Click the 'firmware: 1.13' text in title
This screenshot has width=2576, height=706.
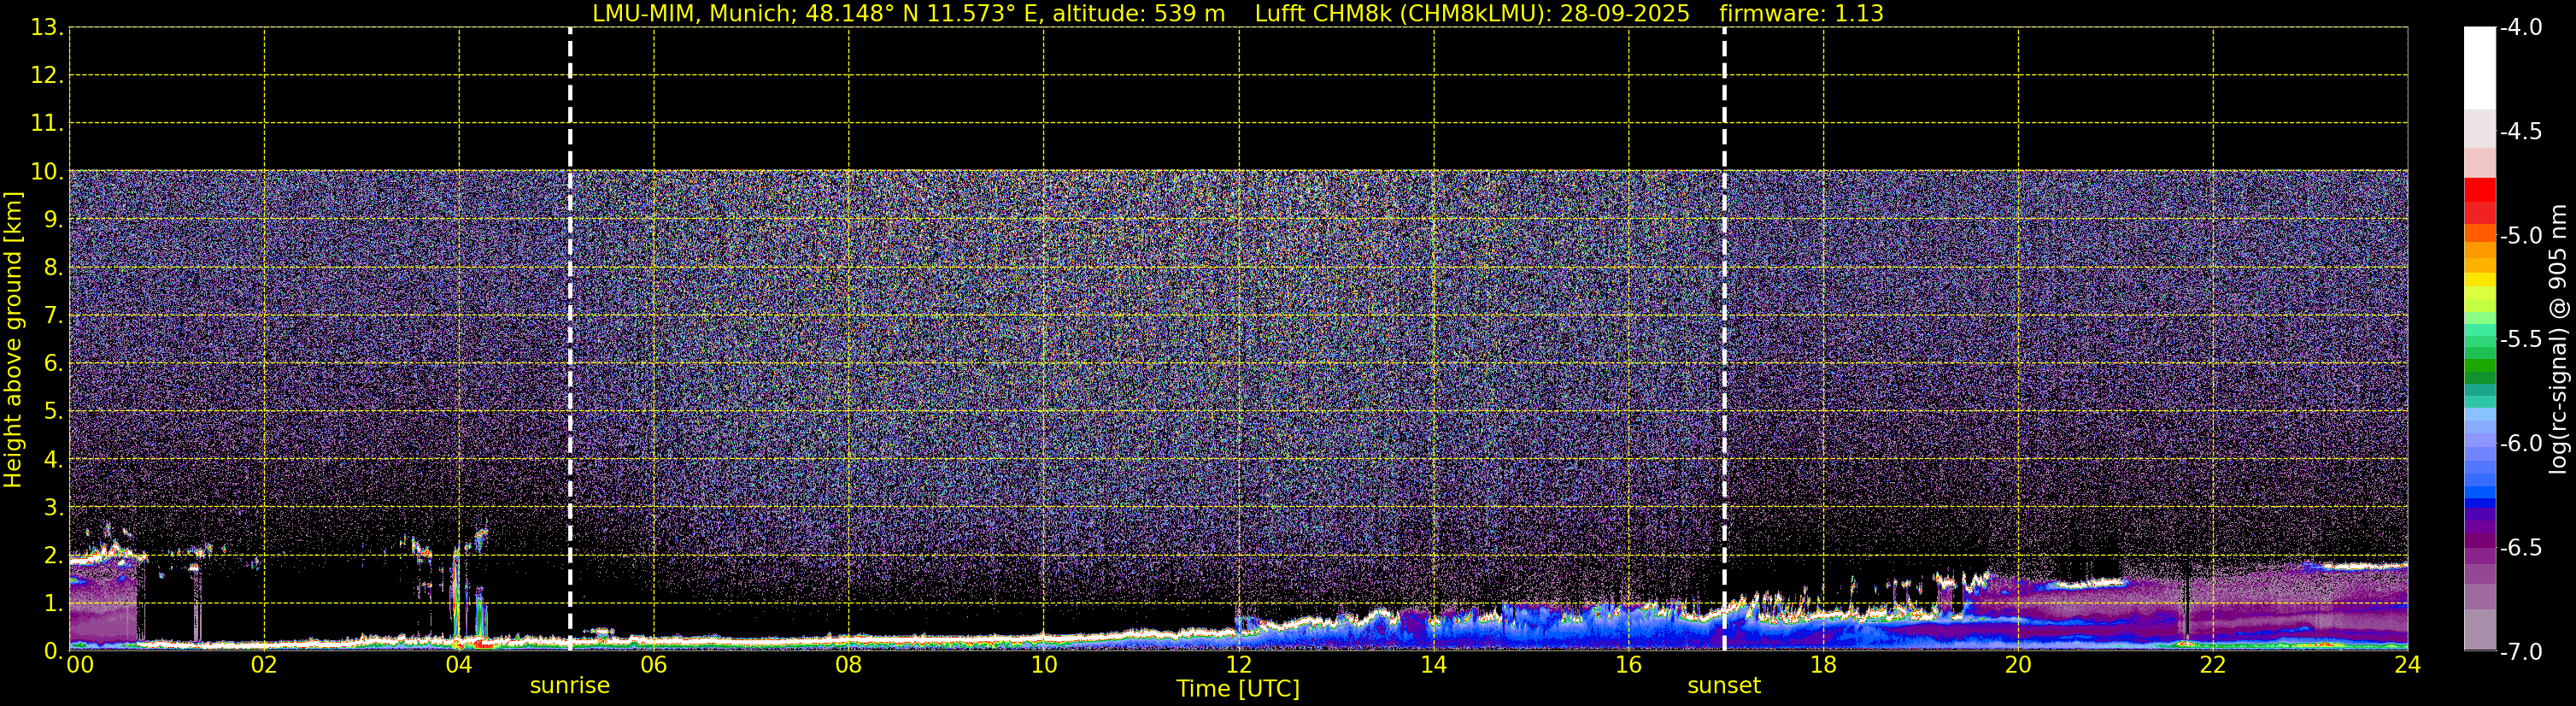(x=1801, y=14)
